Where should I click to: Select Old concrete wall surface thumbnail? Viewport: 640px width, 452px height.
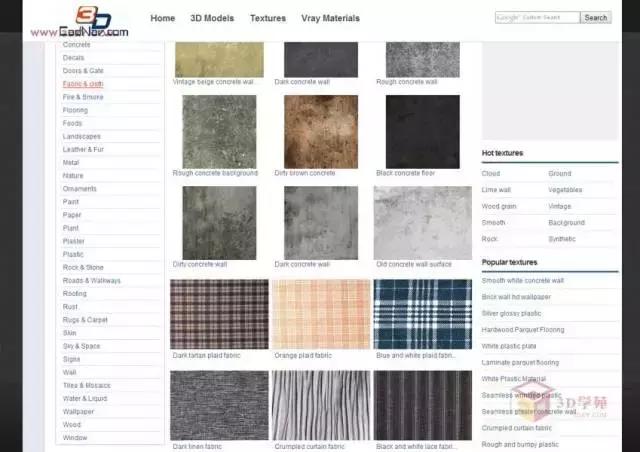point(422,222)
